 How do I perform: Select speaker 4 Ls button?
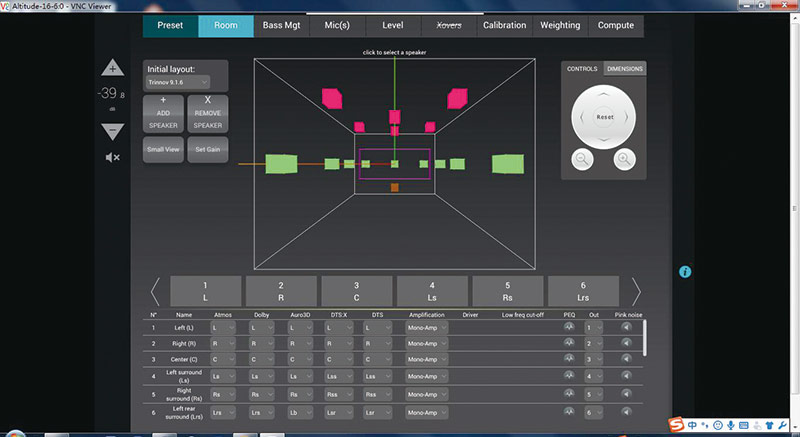[x=432, y=291]
